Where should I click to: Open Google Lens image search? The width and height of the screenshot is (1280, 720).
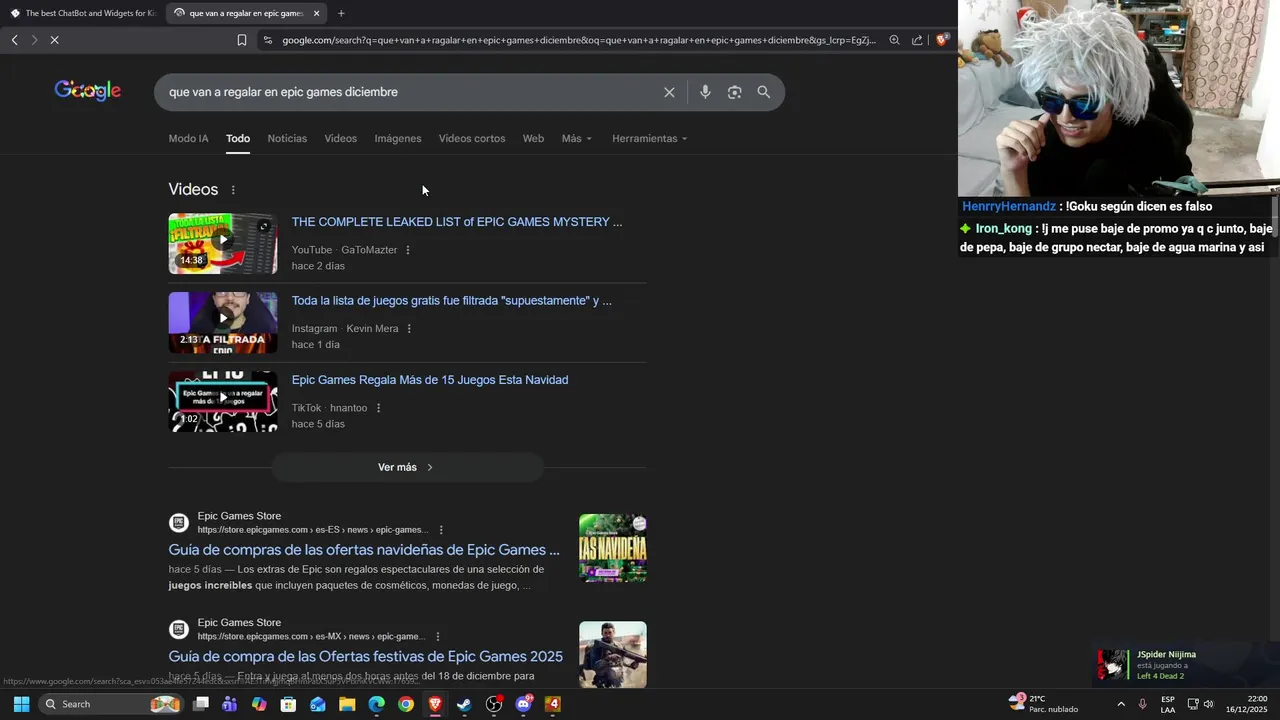pyautogui.click(x=734, y=92)
